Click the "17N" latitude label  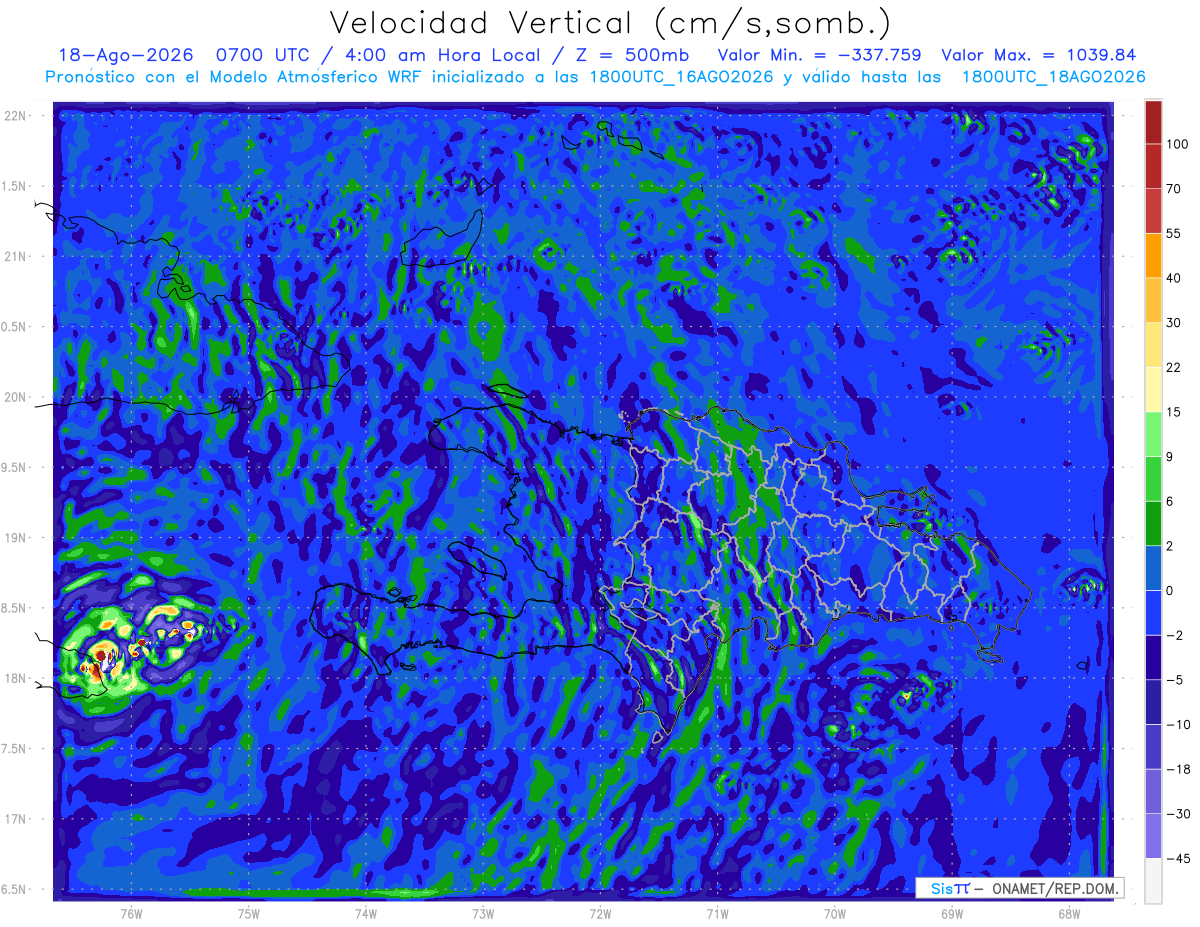14,820
